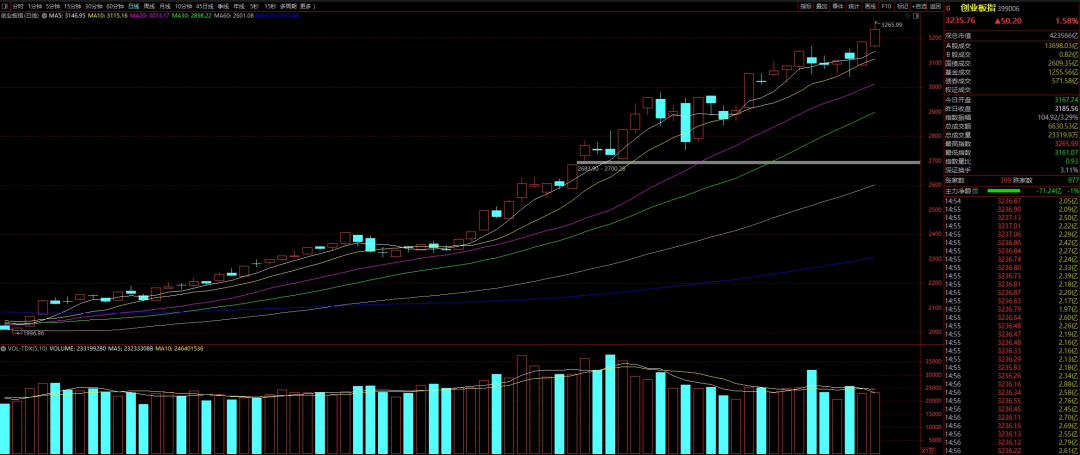The height and width of the screenshot is (455, 1080).
Task: Click the diamond marker icon below toolbar
Action: click(907, 16)
